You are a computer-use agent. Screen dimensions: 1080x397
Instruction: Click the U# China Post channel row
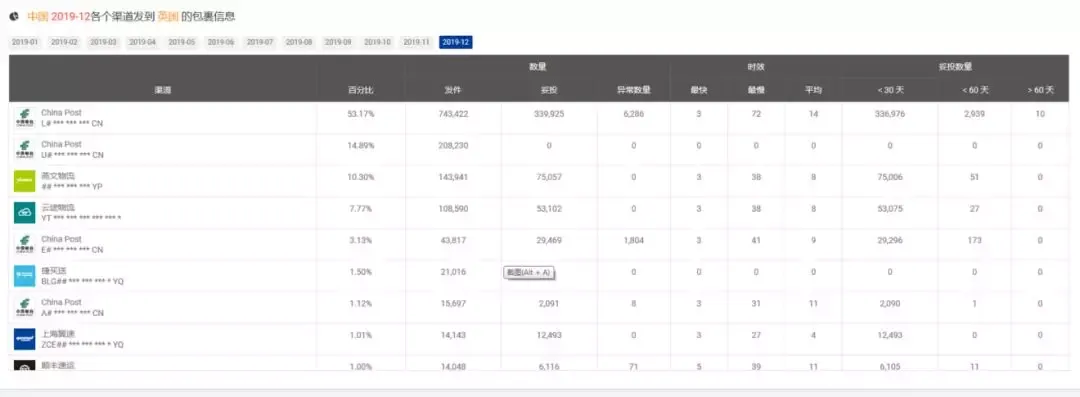coord(540,150)
